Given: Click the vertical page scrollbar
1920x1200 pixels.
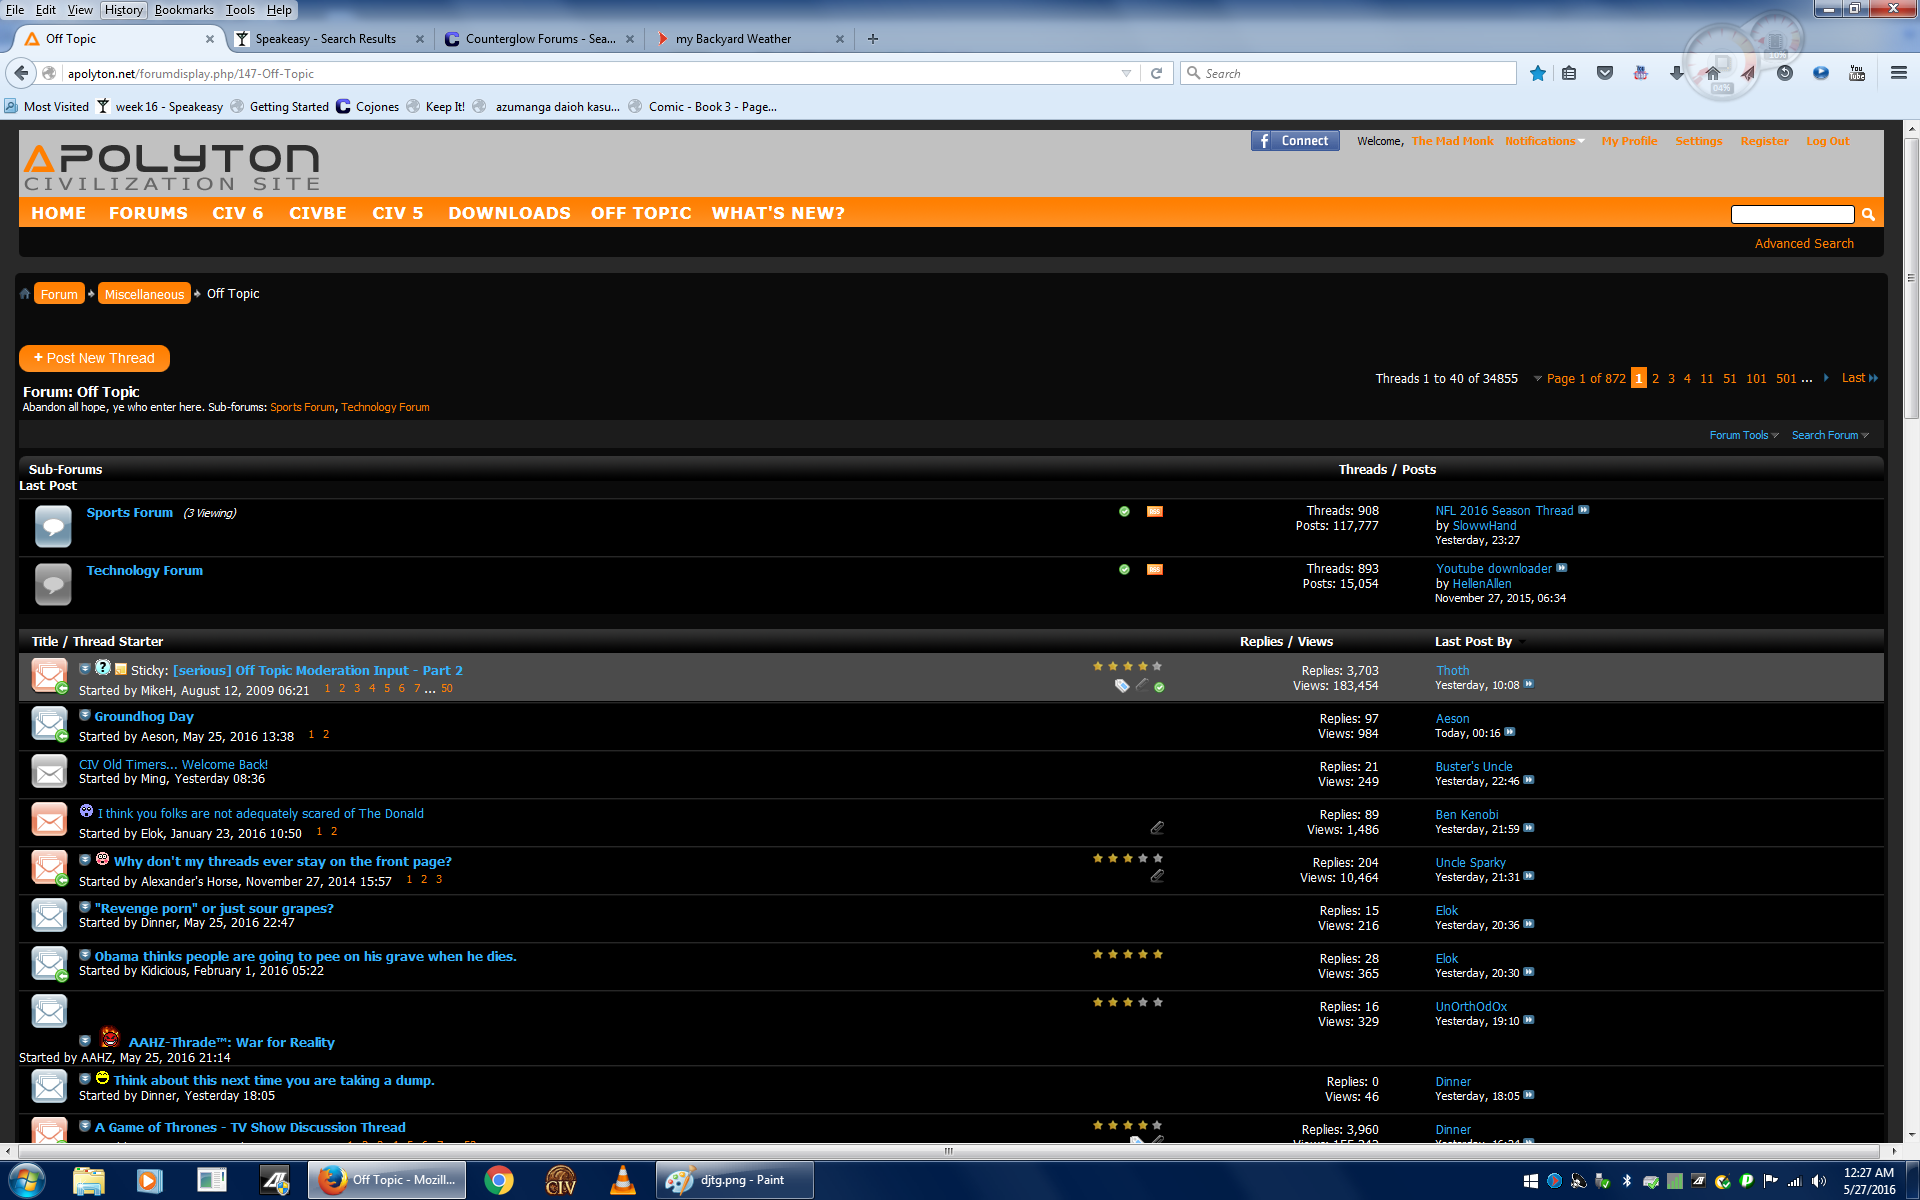Looking at the screenshot, I should click(x=1911, y=280).
